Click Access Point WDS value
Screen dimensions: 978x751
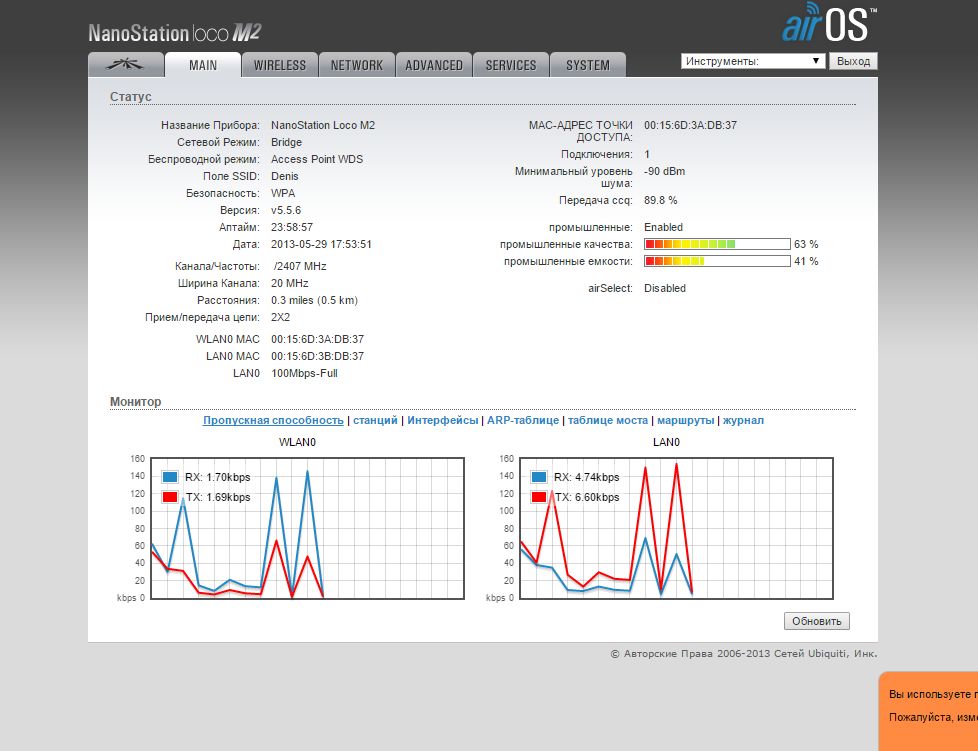(317, 159)
